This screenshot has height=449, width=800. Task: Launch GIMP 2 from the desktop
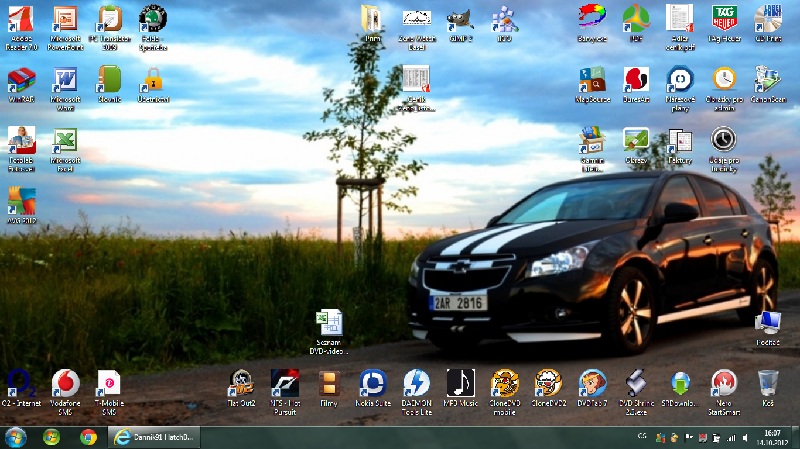pyautogui.click(x=460, y=19)
